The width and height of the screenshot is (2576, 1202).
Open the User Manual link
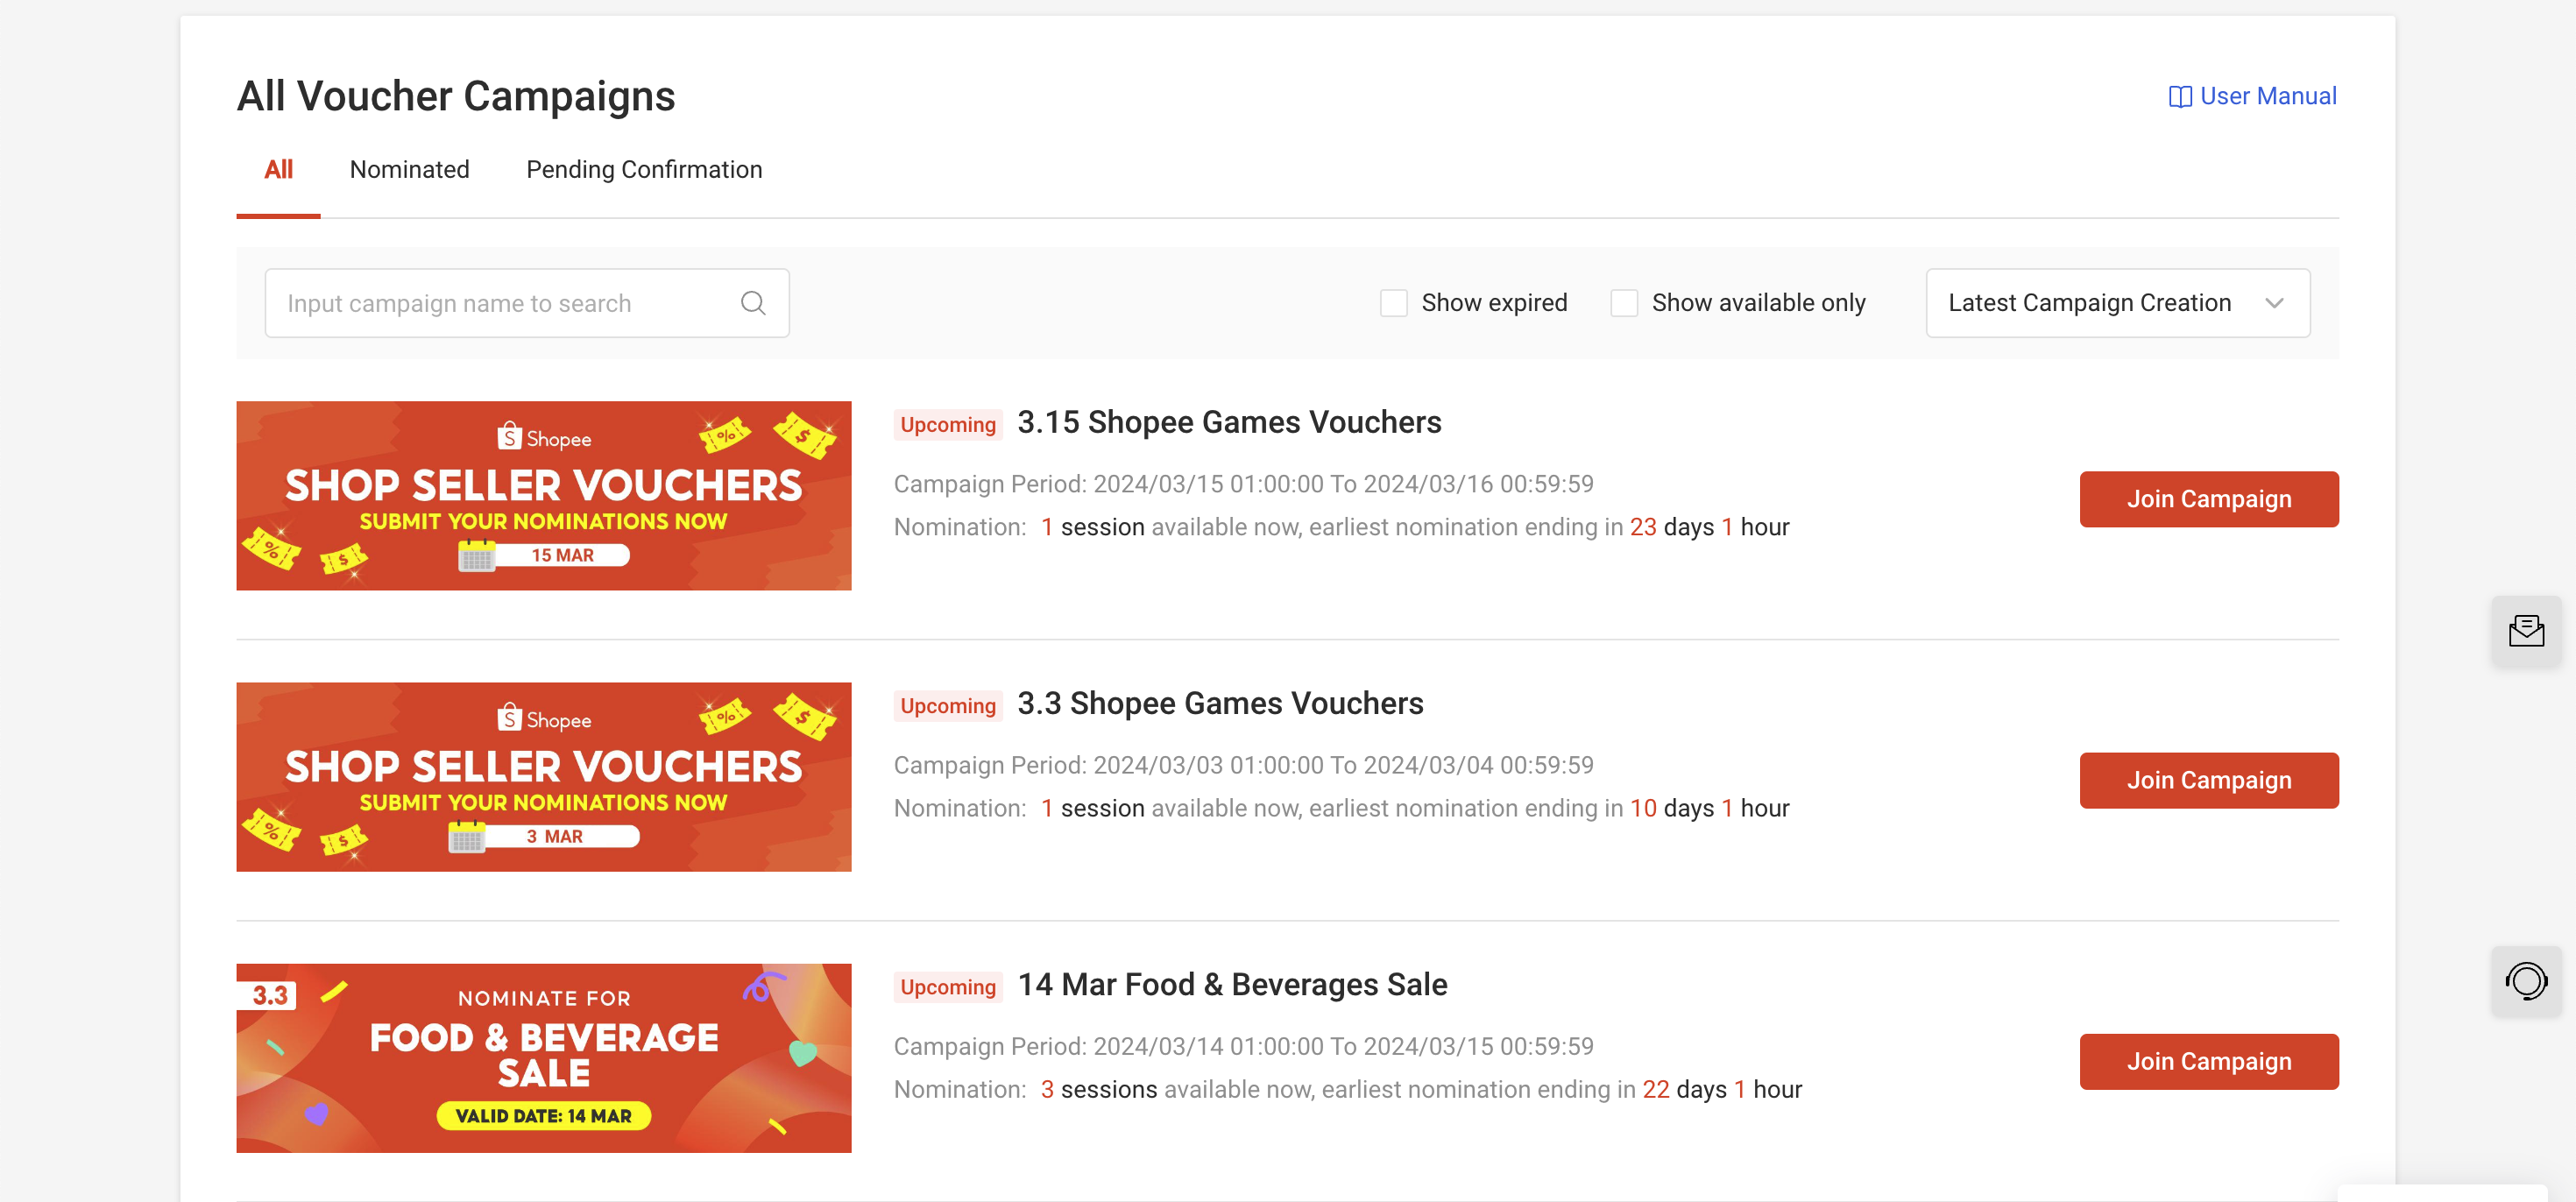click(2267, 96)
